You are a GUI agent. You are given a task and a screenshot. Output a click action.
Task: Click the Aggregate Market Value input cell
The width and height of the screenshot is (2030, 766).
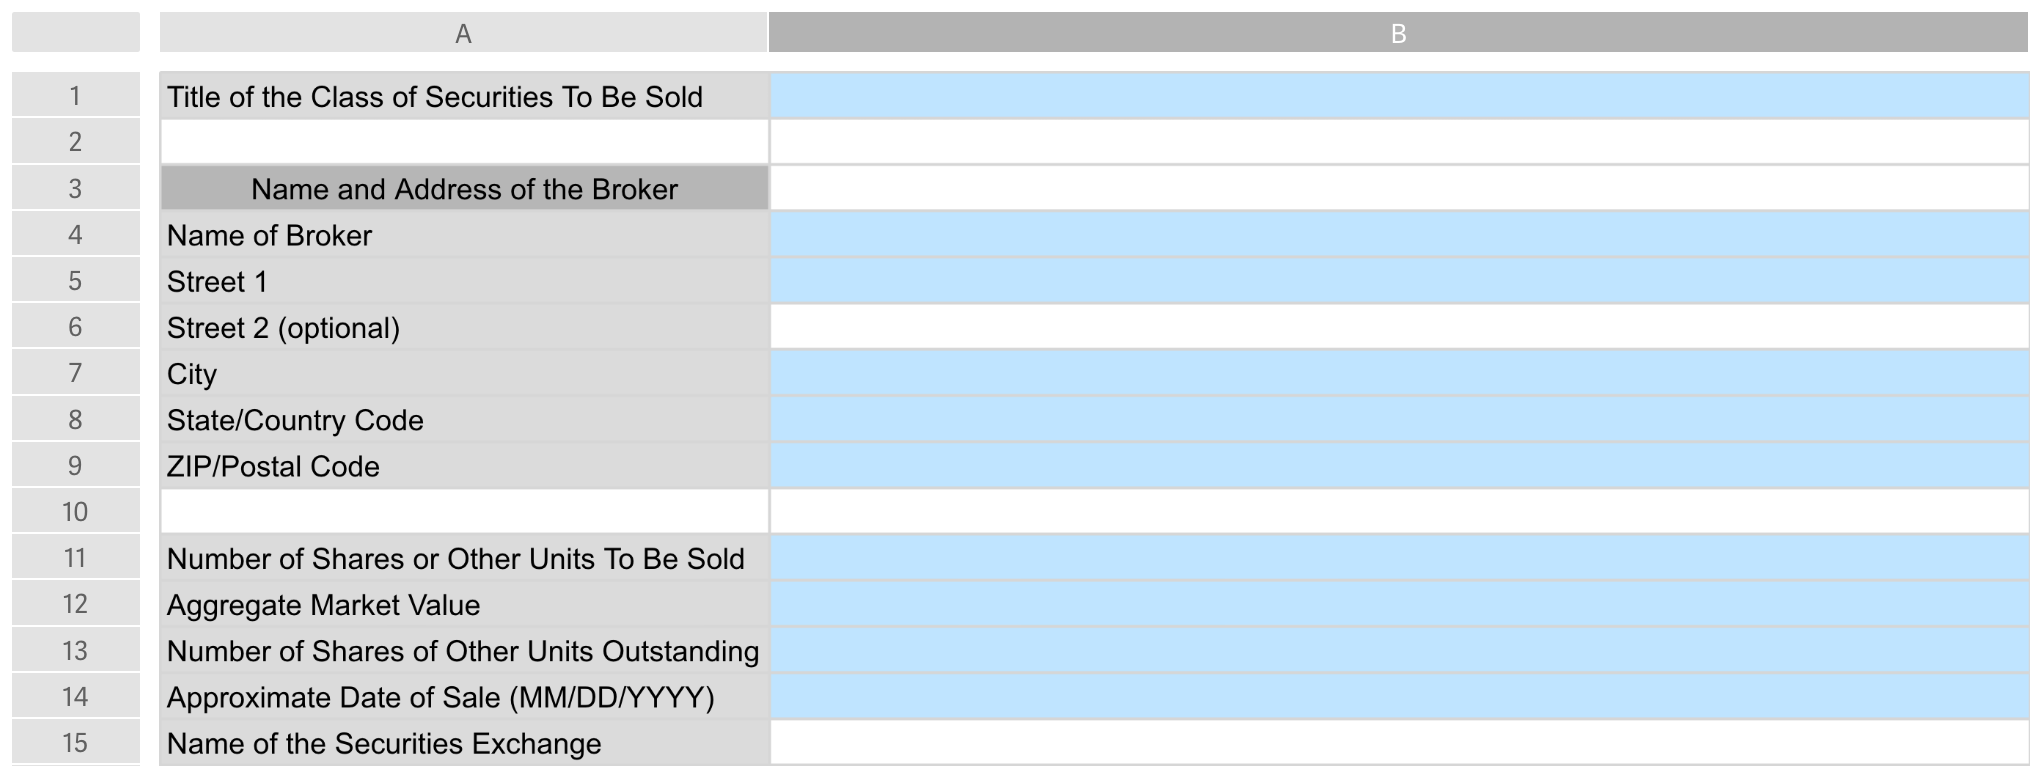1398,604
